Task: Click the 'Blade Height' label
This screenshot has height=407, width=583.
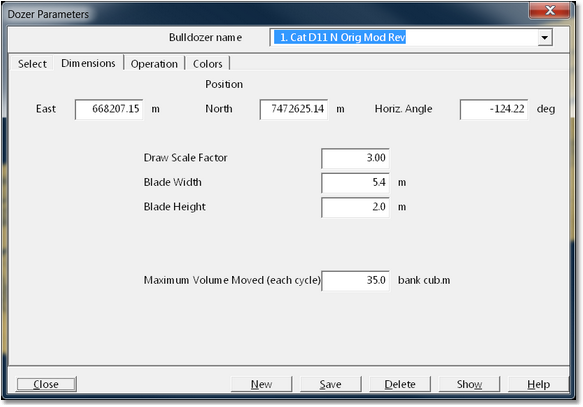Action: click(174, 207)
